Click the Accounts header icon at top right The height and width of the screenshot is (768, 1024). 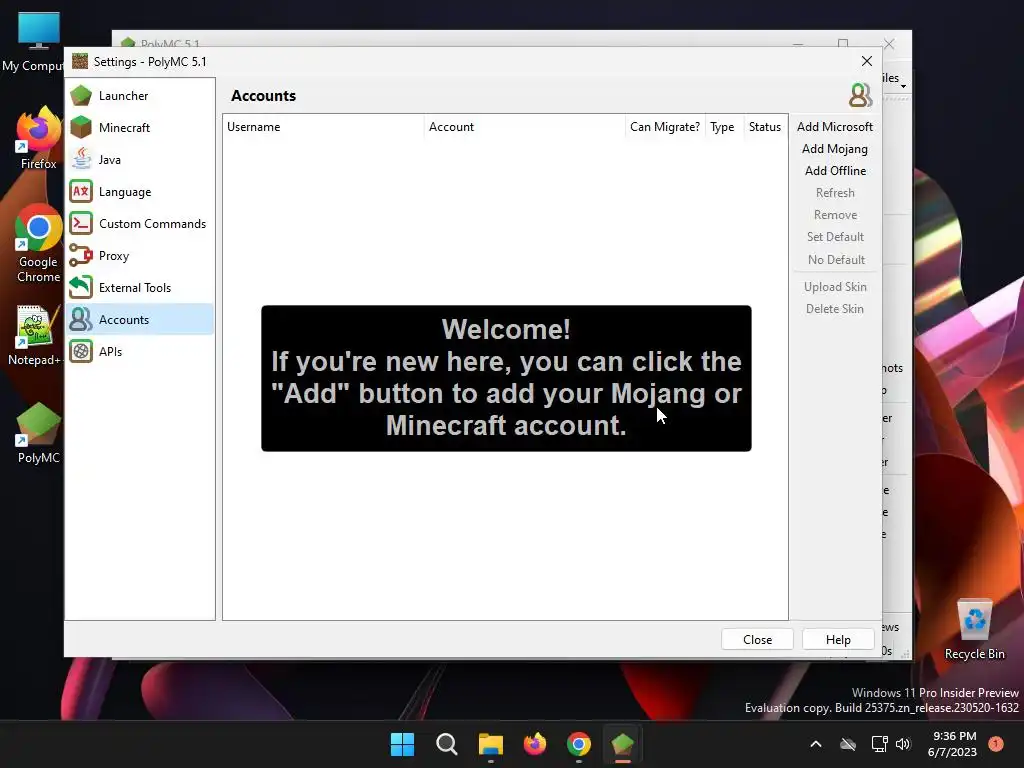click(x=860, y=95)
